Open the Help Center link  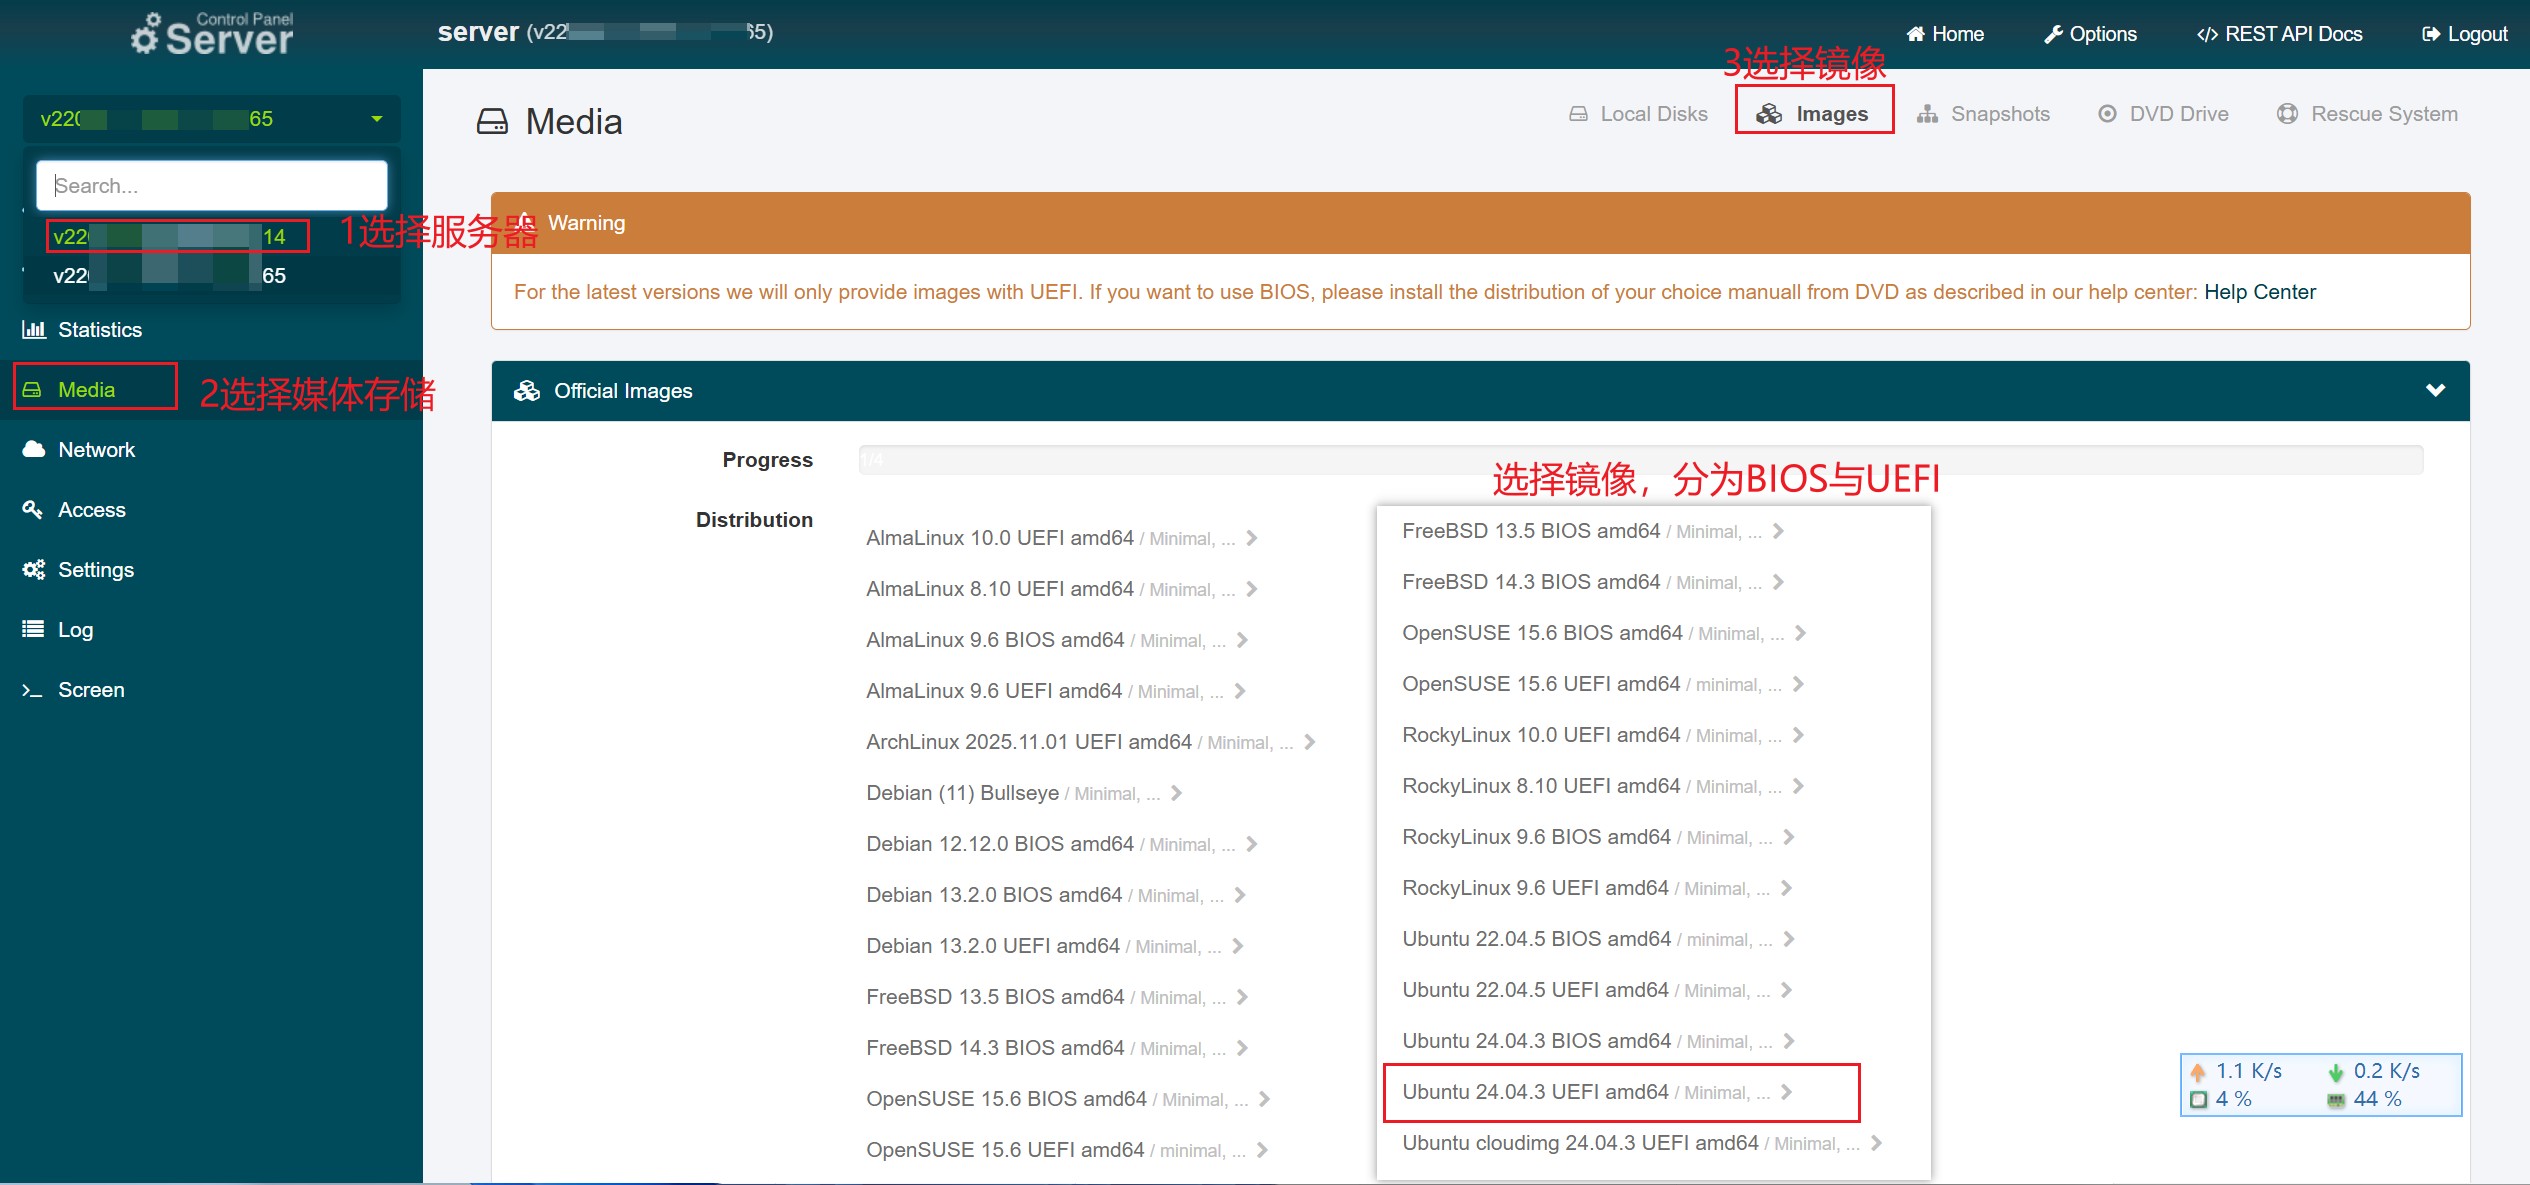point(2260,292)
